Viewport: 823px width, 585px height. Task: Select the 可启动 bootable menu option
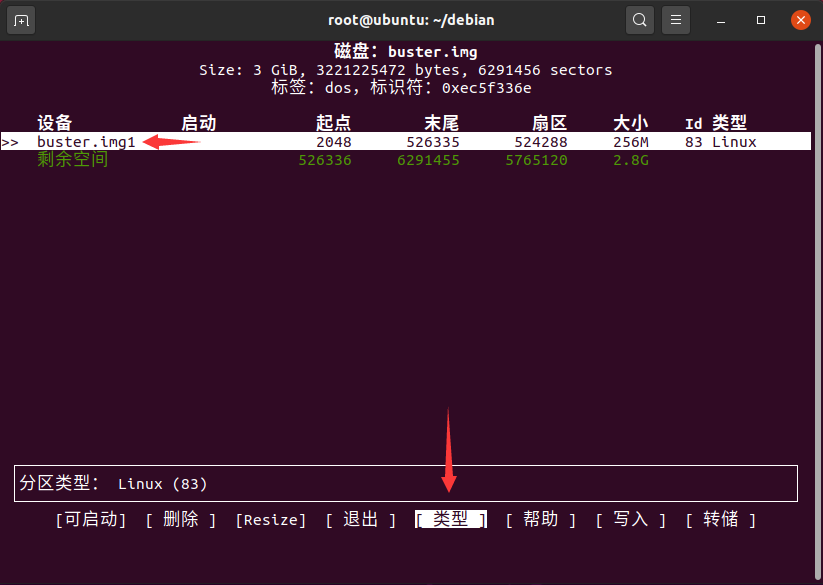click(x=91, y=519)
